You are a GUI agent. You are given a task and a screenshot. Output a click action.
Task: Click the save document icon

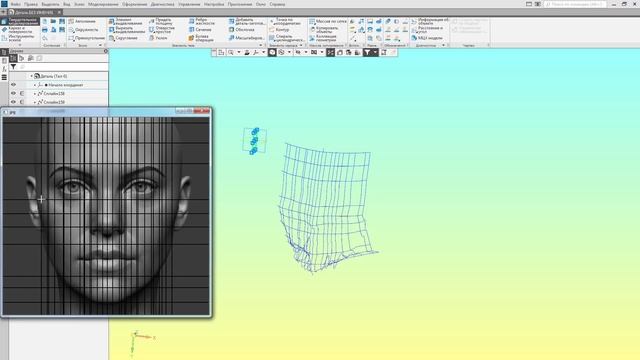click(62, 21)
